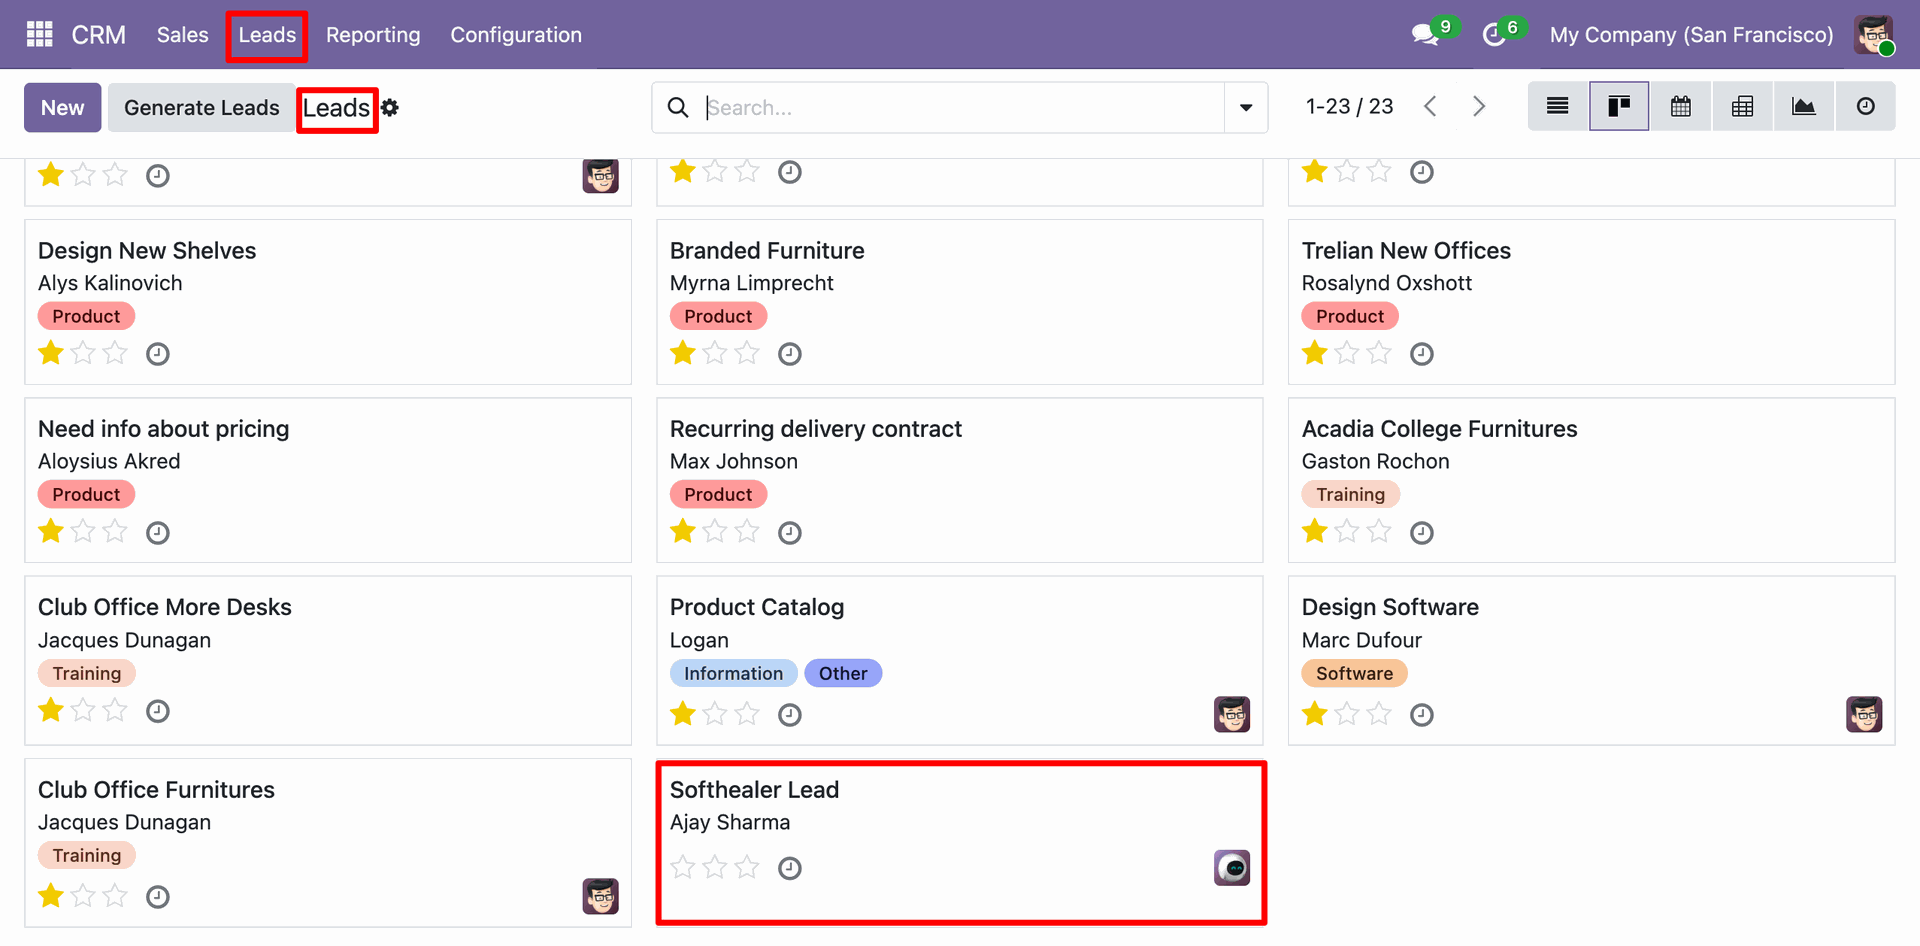Set second star on Branded Furniture
The width and height of the screenshot is (1920, 946).
[x=715, y=353]
